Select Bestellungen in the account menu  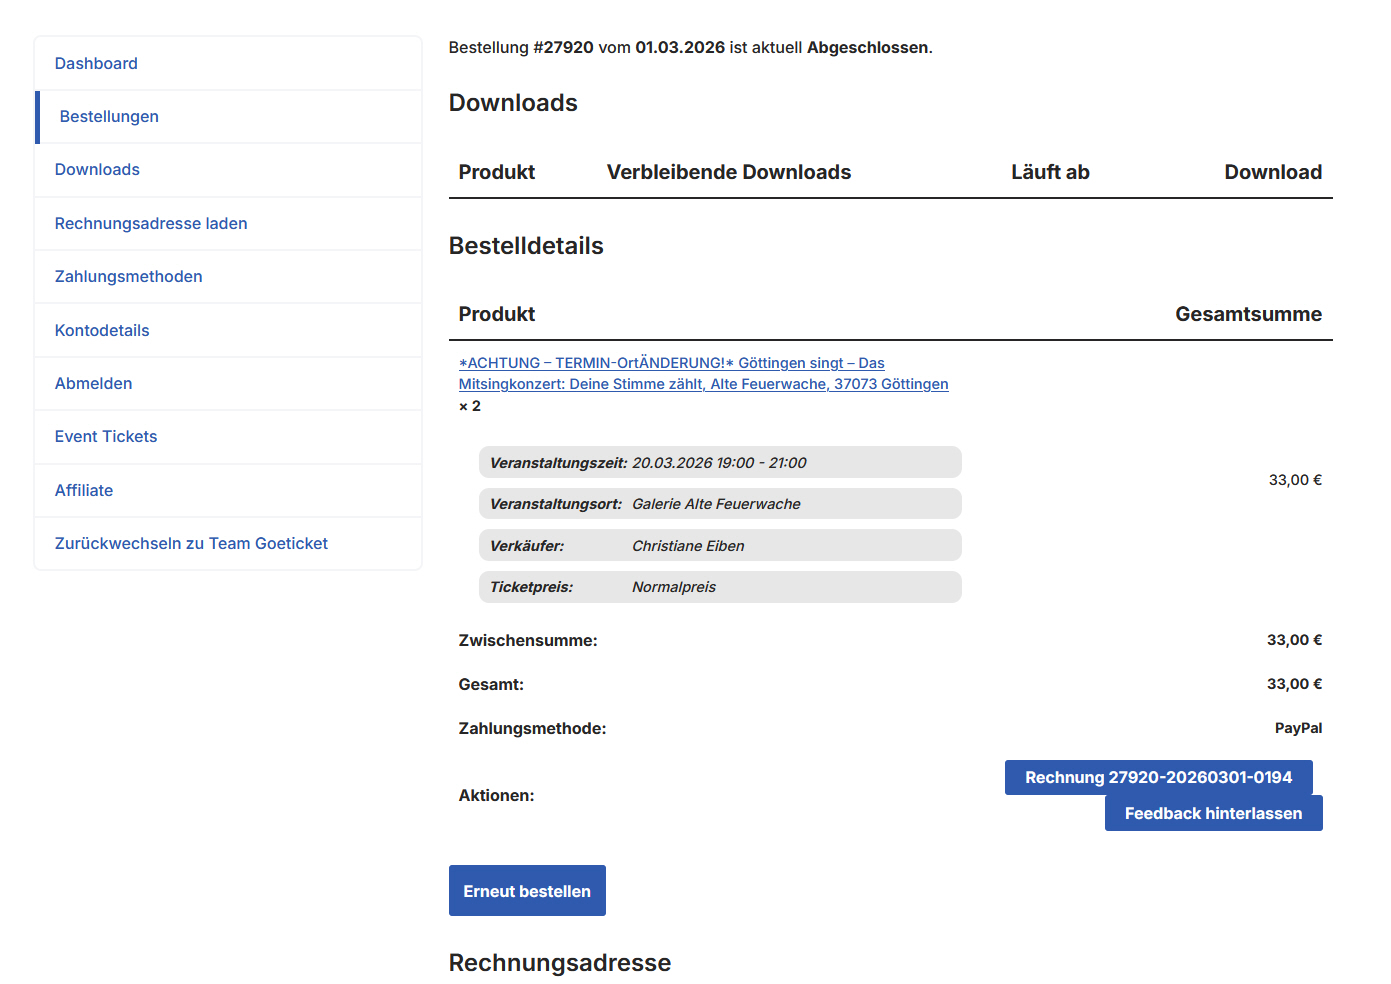coord(109,117)
